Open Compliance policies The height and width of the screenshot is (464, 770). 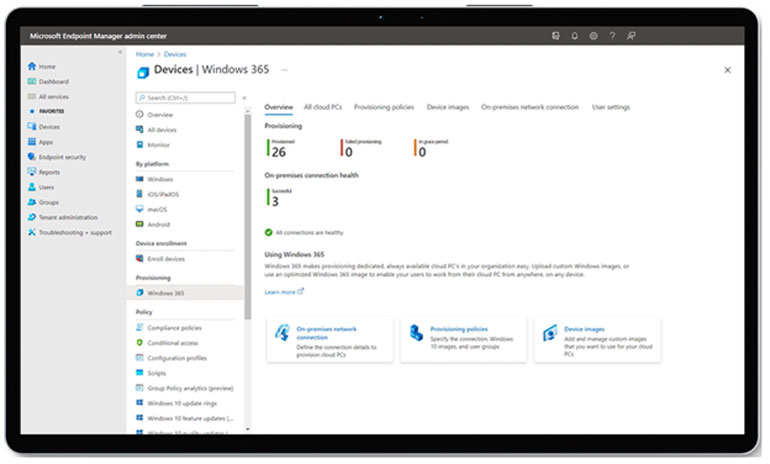coord(168,328)
